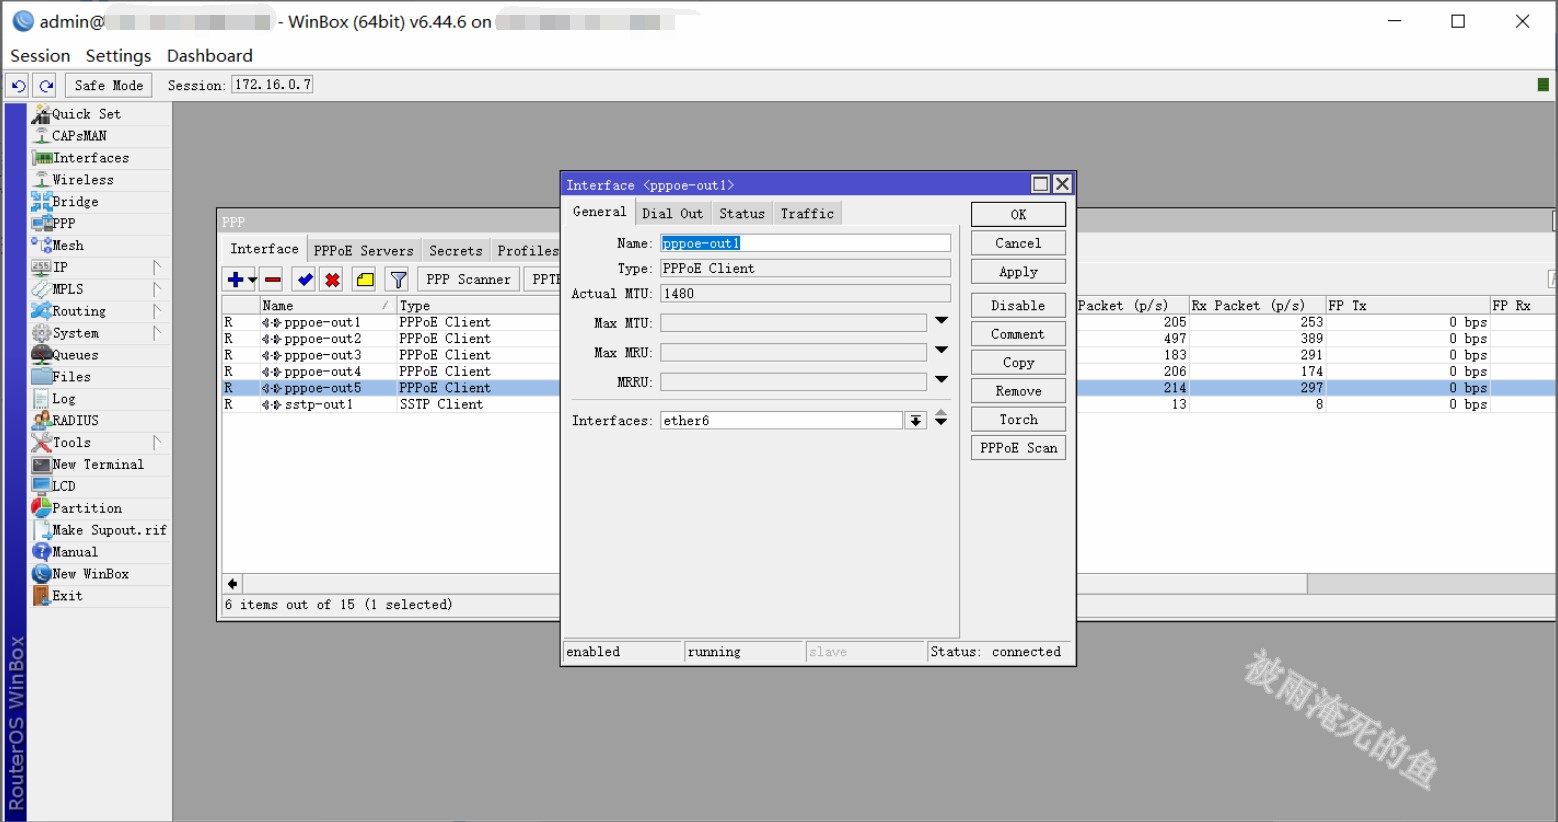Click the yellow Comment icon
Screen dimensions: 1558x822
coord(365,280)
